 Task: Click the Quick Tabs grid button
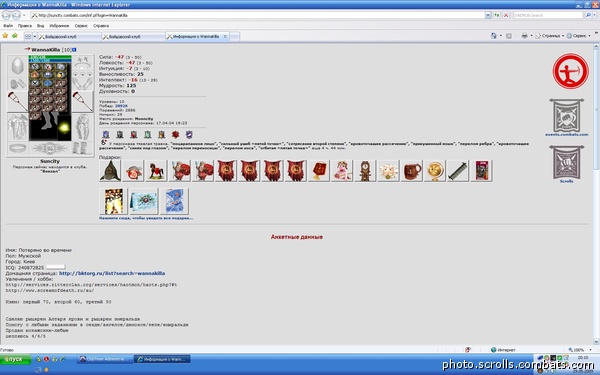click(x=28, y=36)
